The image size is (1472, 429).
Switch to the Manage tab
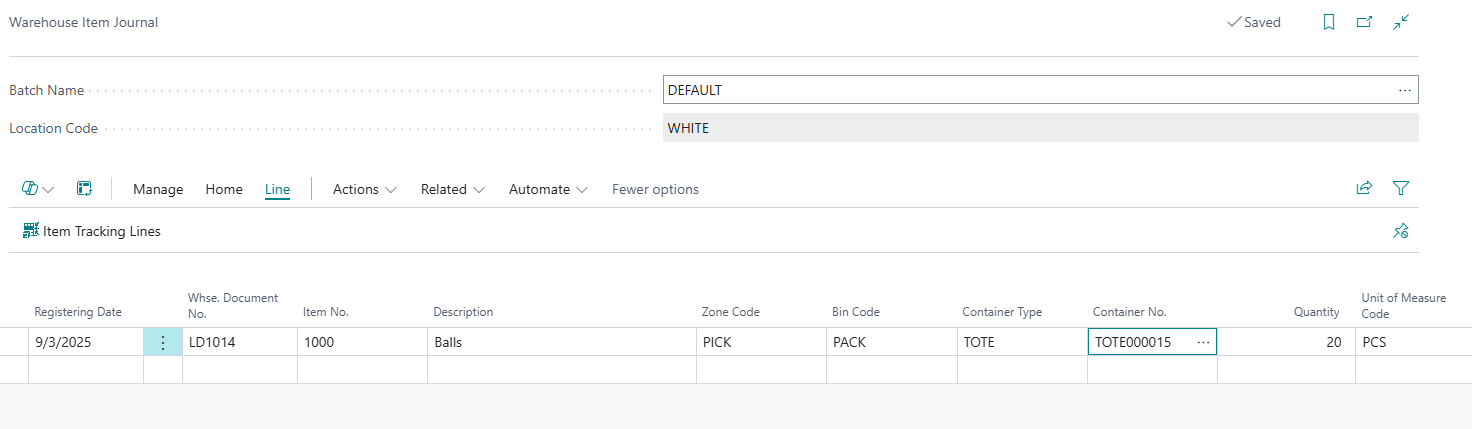click(x=158, y=189)
